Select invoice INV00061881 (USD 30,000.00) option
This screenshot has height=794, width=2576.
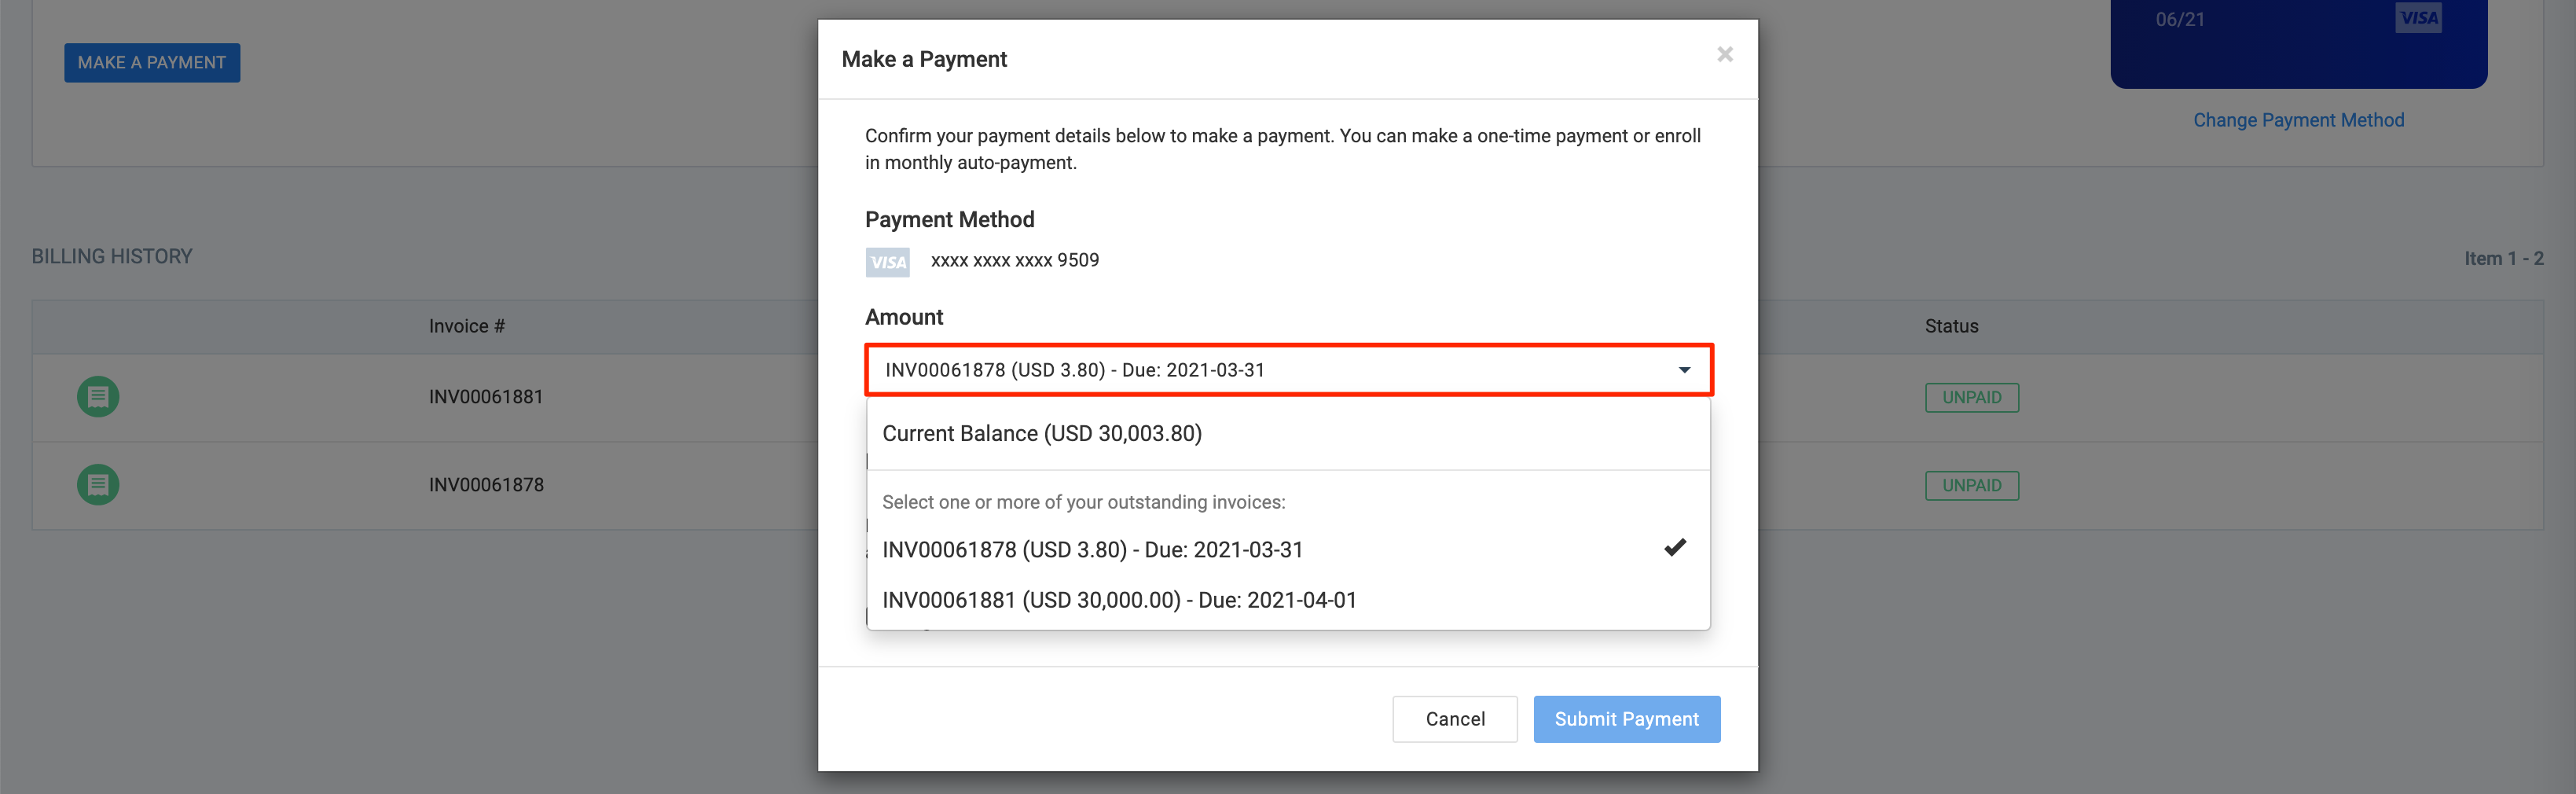[x=1288, y=600]
